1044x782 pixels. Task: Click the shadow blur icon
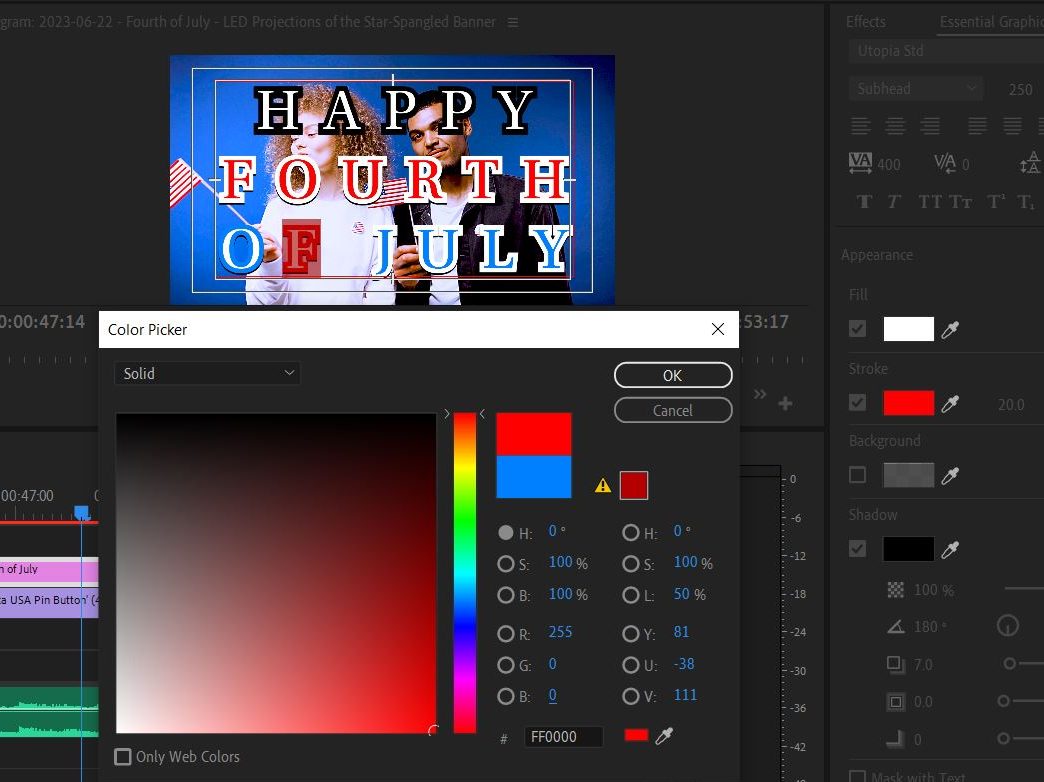tap(896, 739)
